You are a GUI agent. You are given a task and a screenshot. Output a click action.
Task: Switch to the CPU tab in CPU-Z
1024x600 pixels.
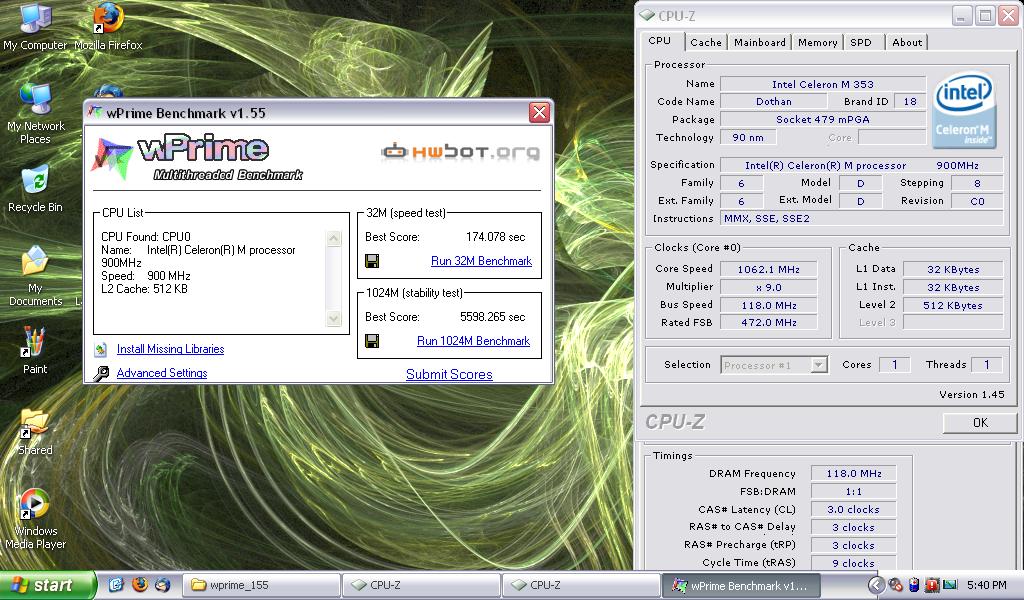click(x=660, y=40)
